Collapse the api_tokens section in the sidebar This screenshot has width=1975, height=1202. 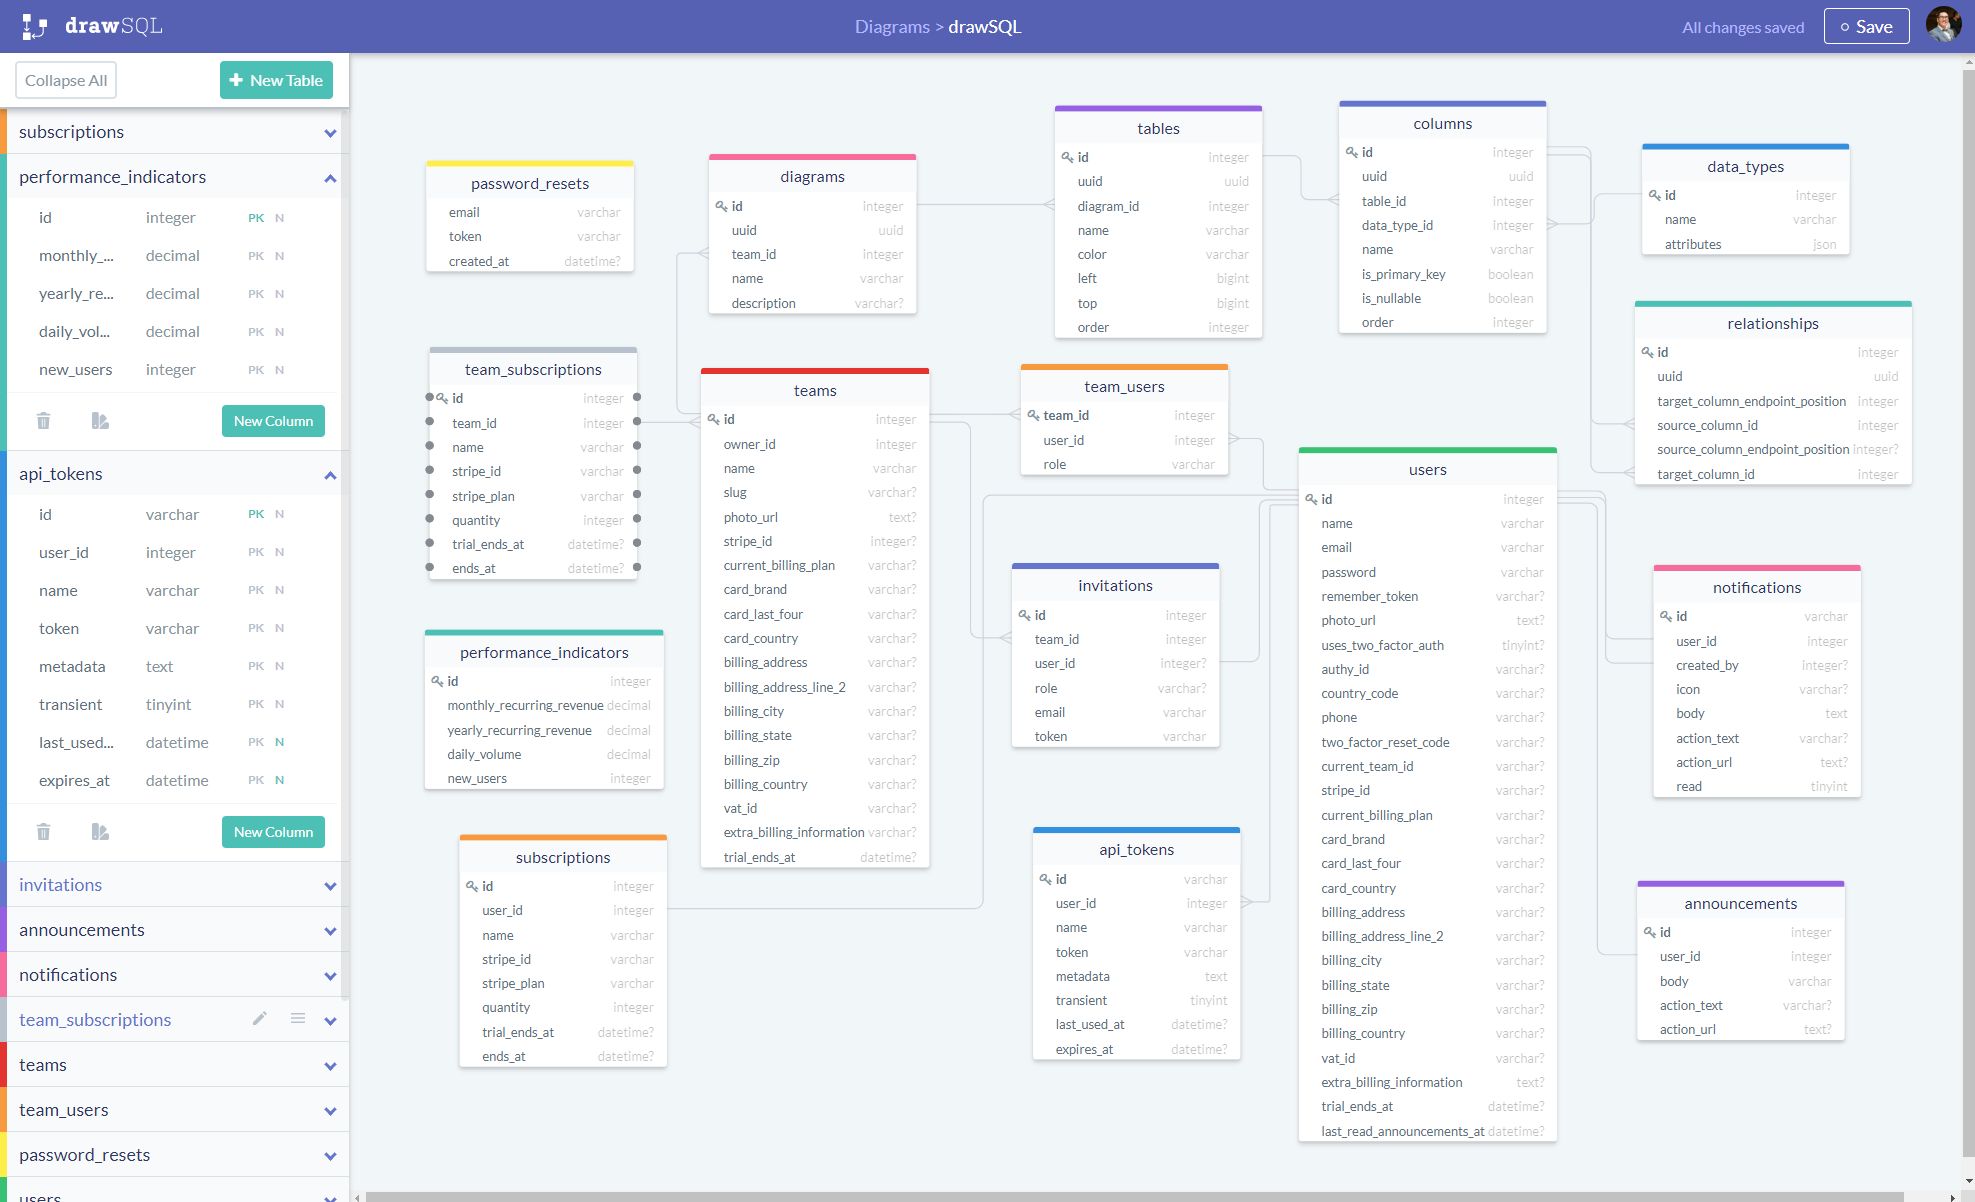(x=330, y=474)
